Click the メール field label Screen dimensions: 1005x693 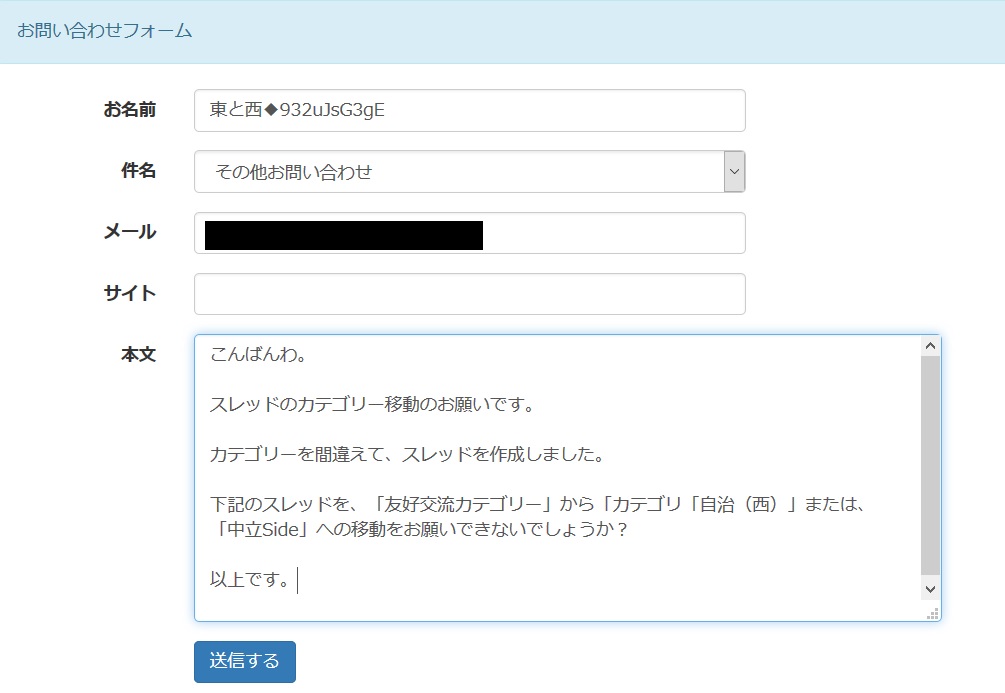coord(129,232)
